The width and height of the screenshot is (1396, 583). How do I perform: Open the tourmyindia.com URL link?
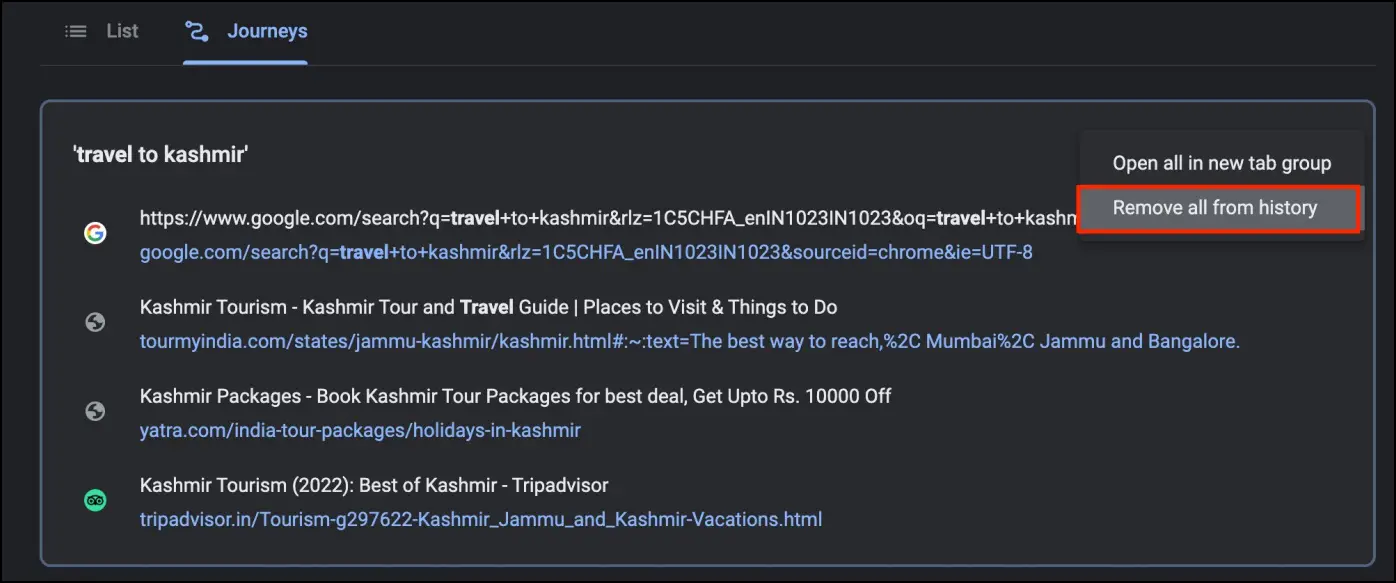[x=690, y=341]
